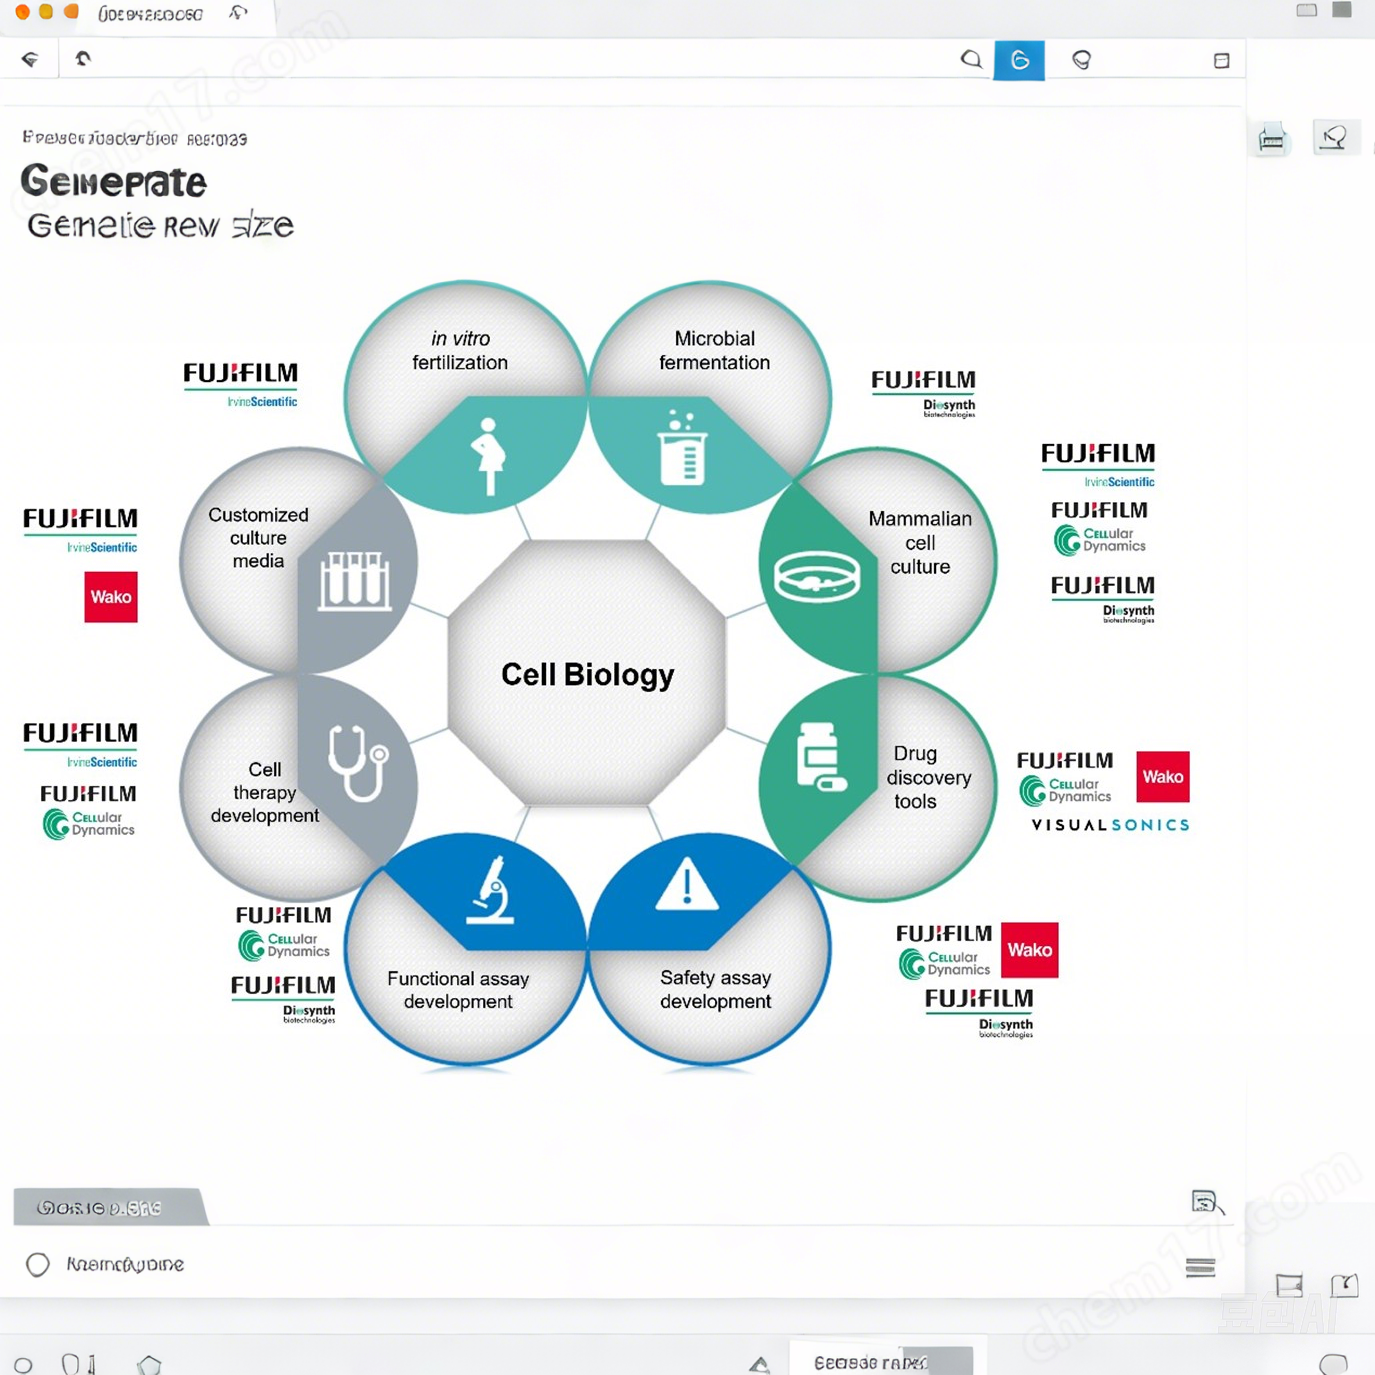Open the hamburger lines menu icon
The width and height of the screenshot is (1375, 1375).
pos(1200,1268)
